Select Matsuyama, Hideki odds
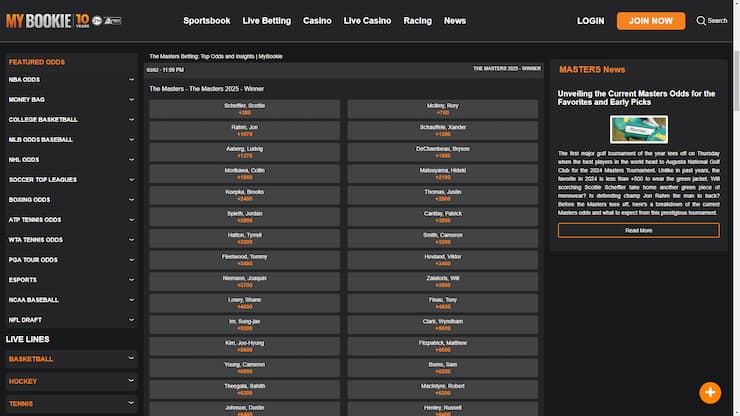740x416 pixels. pyautogui.click(x=443, y=174)
